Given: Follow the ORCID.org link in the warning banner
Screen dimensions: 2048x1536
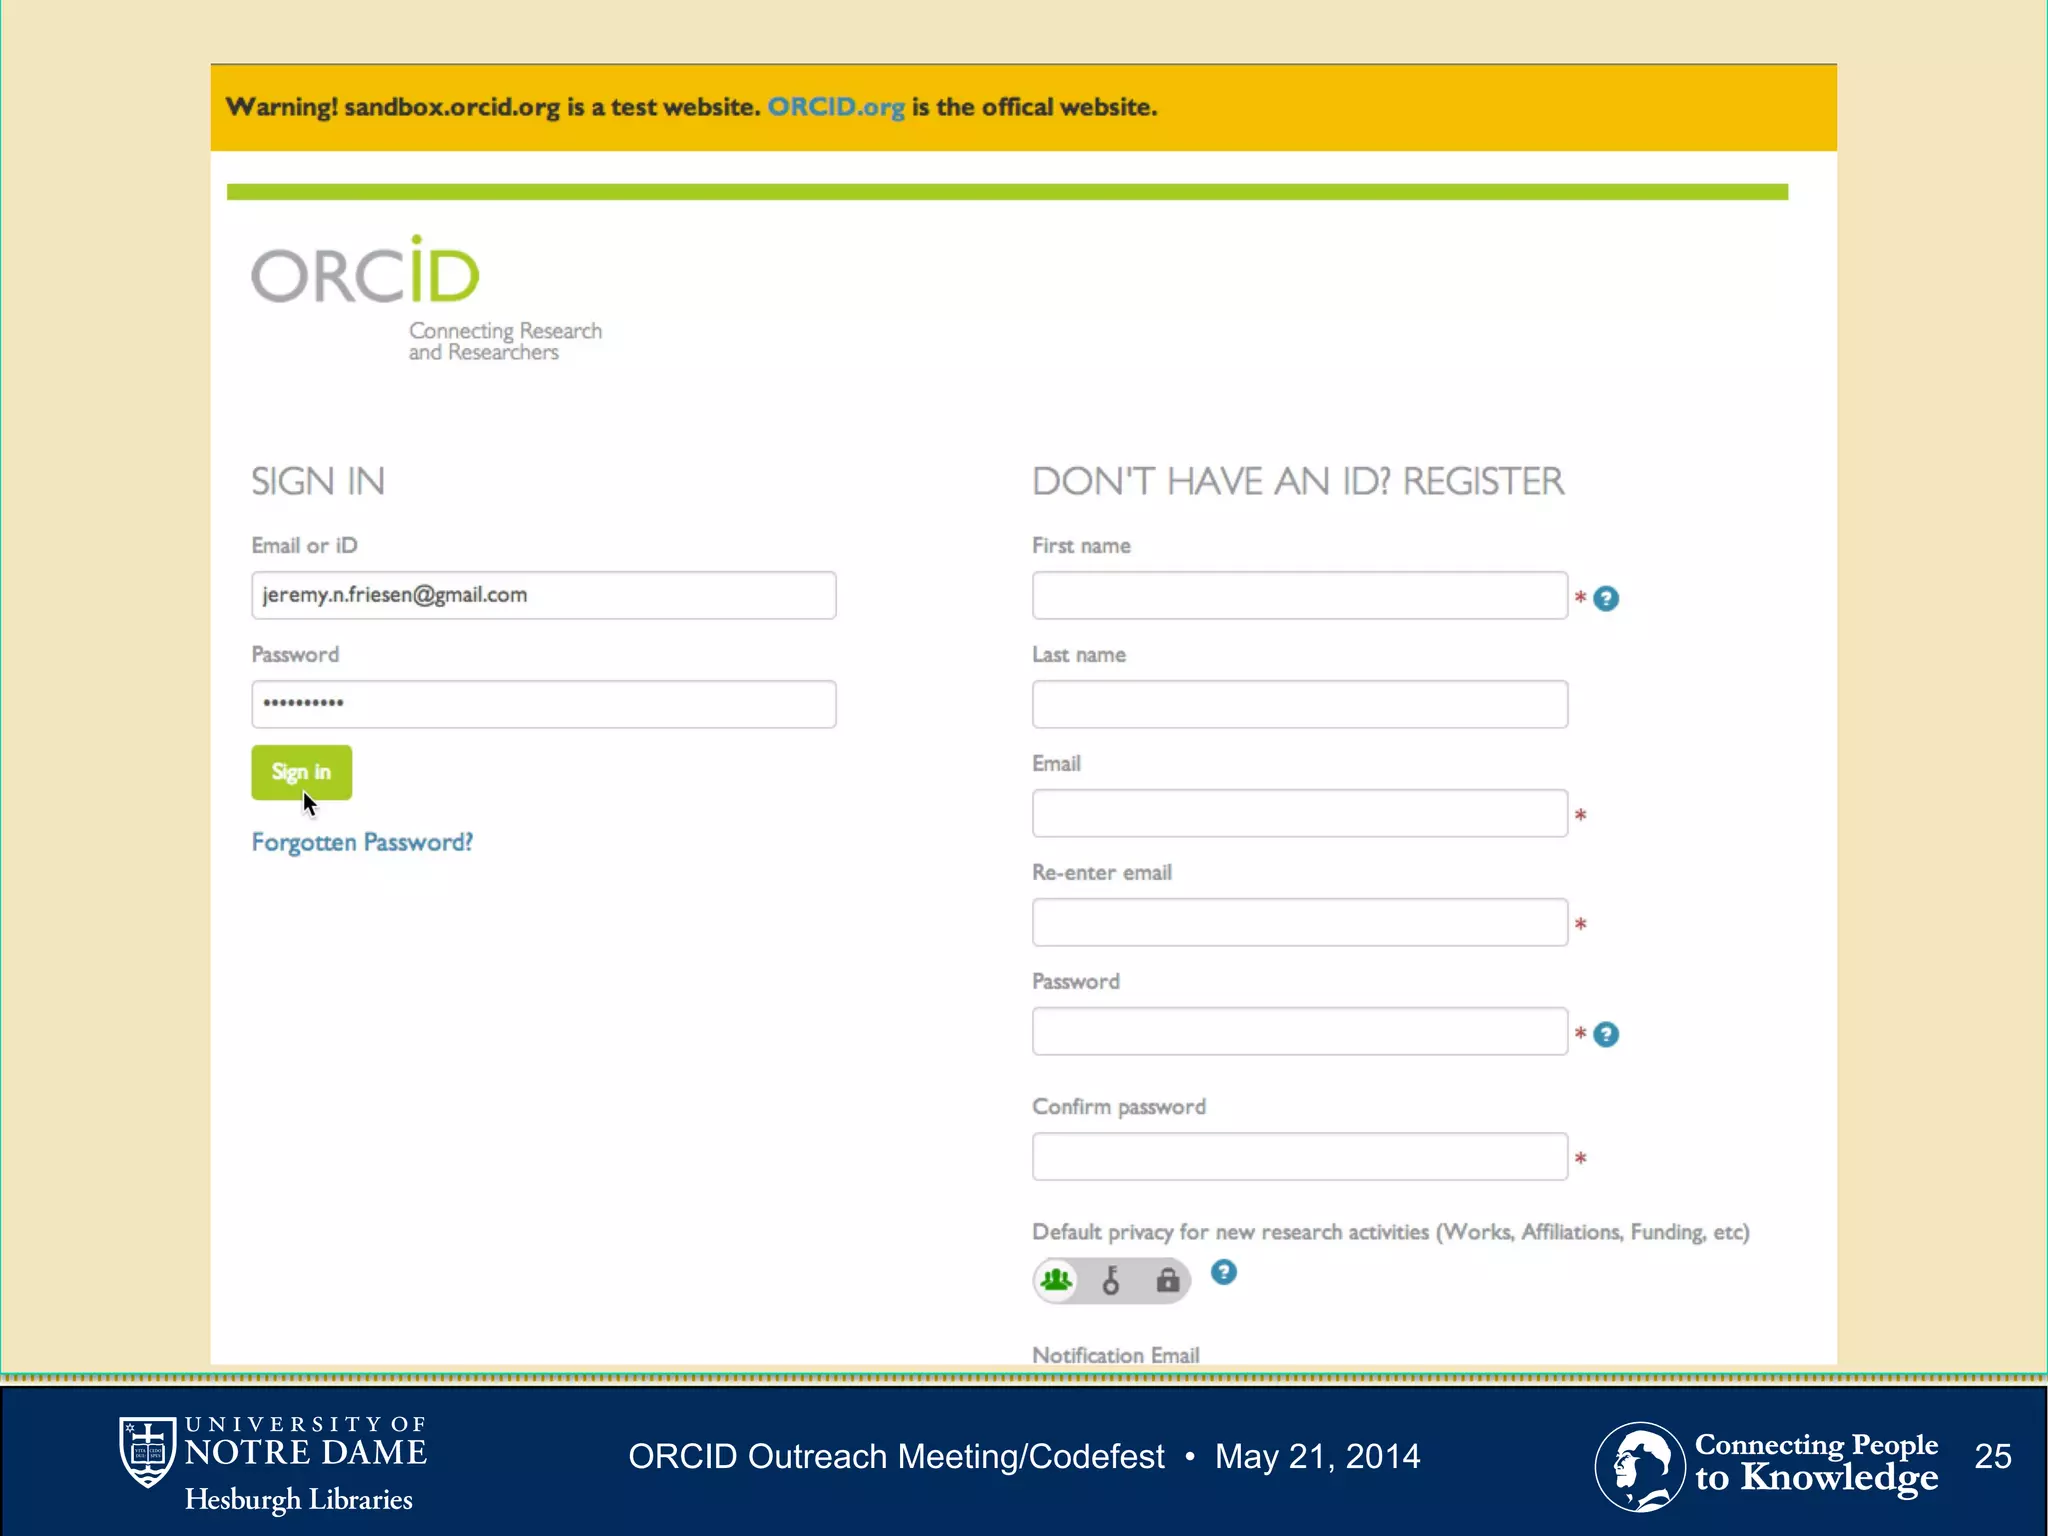Looking at the screenshot, I should pos(836,107).
